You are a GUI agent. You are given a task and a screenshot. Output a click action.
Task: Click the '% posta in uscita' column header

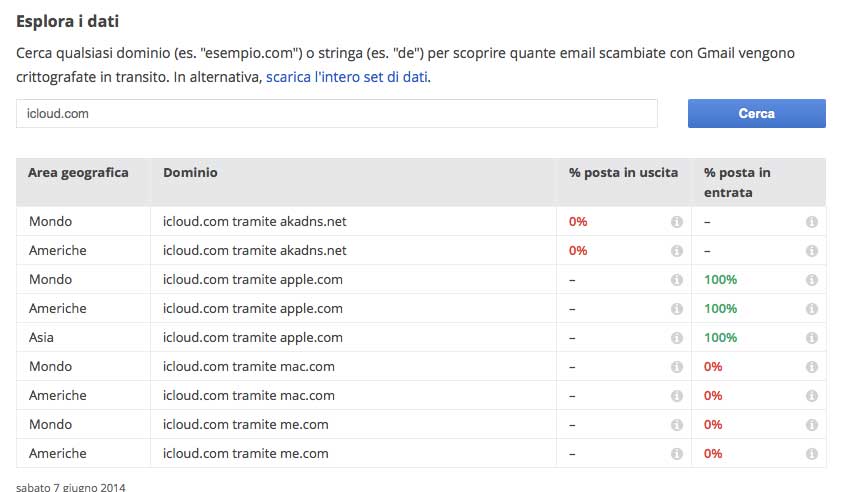click(623, 173)
